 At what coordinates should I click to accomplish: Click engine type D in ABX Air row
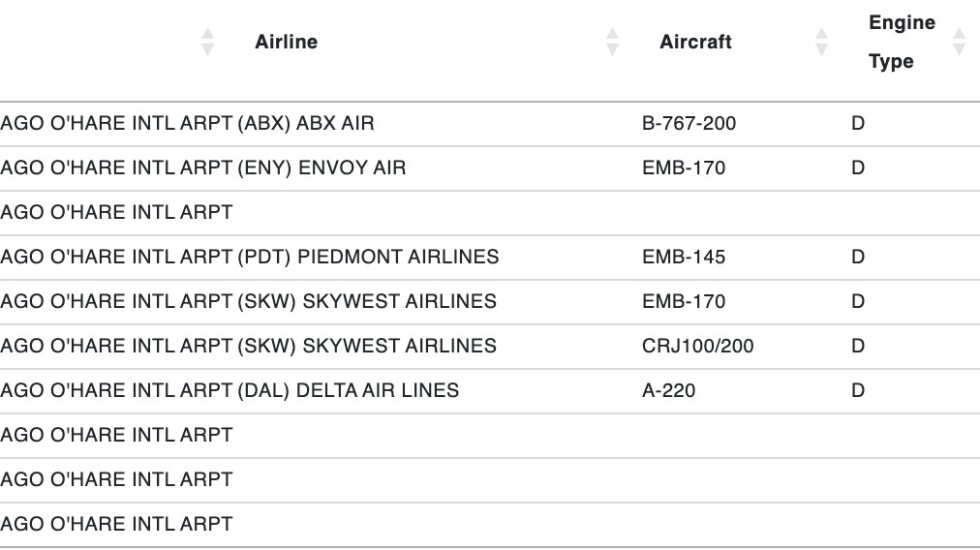coord(857,124)
